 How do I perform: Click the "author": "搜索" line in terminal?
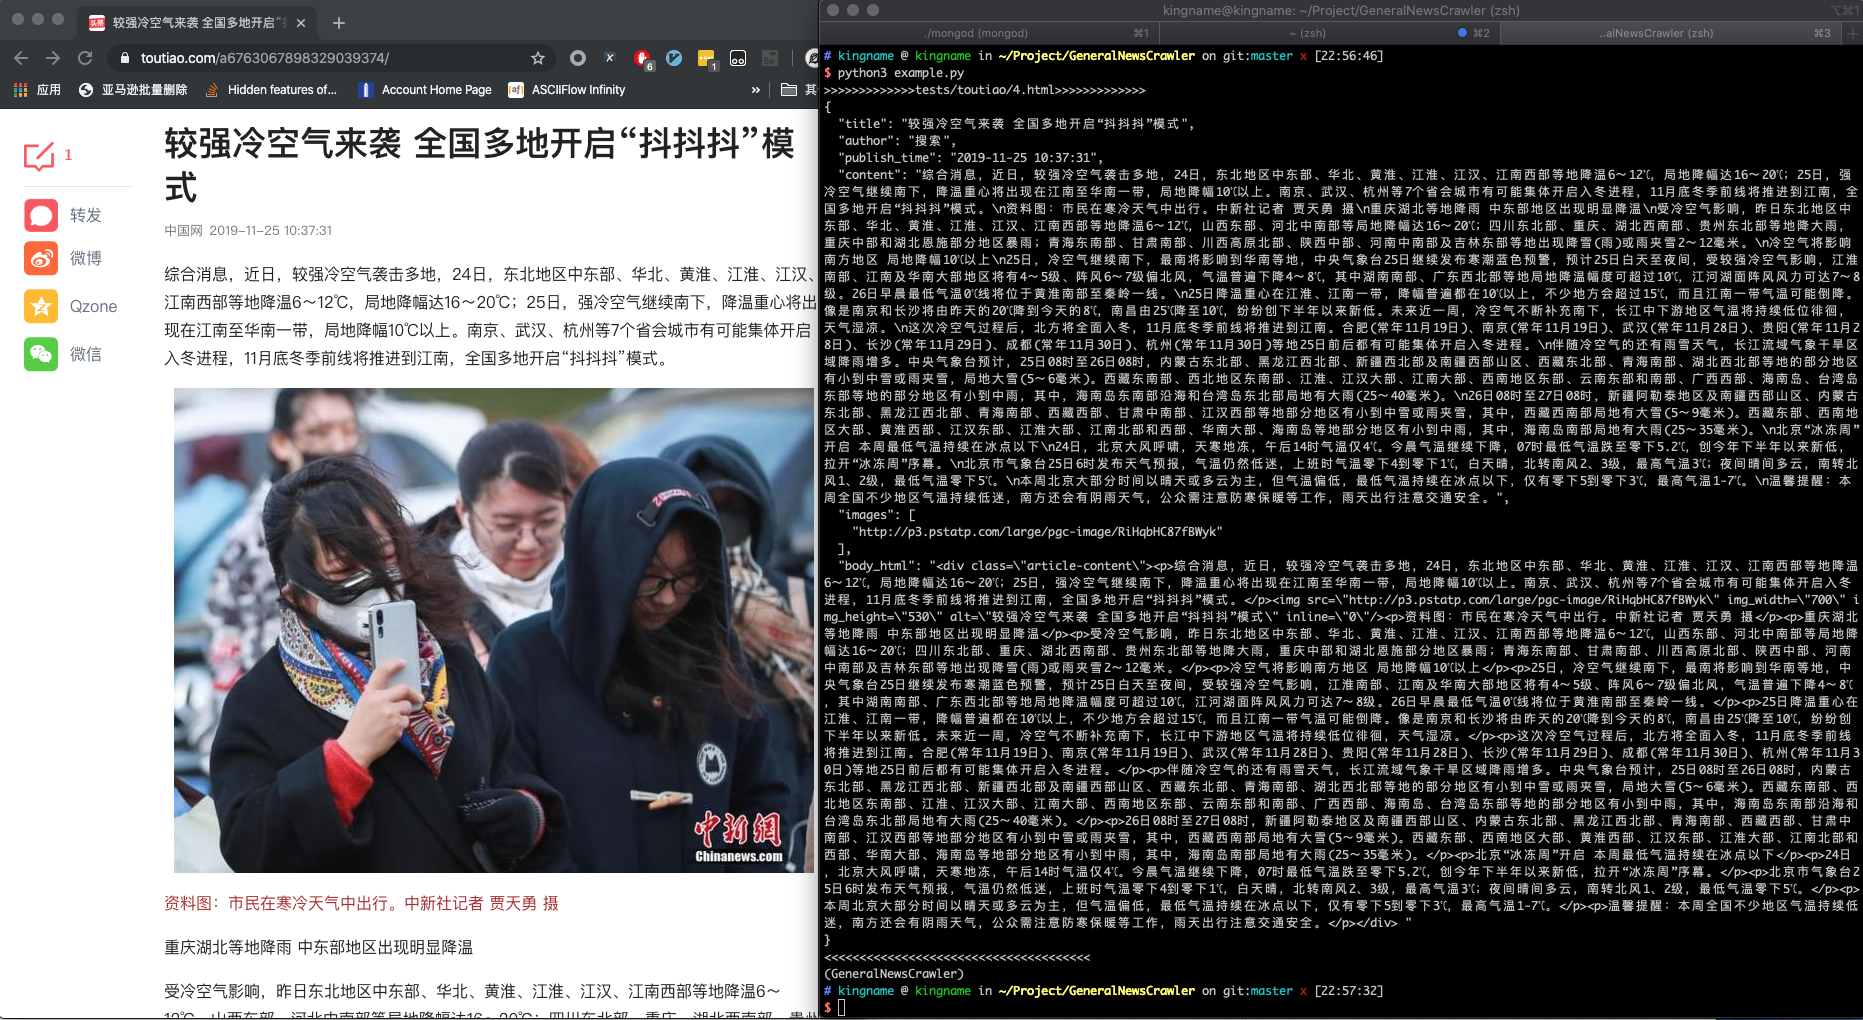[896, 141]
